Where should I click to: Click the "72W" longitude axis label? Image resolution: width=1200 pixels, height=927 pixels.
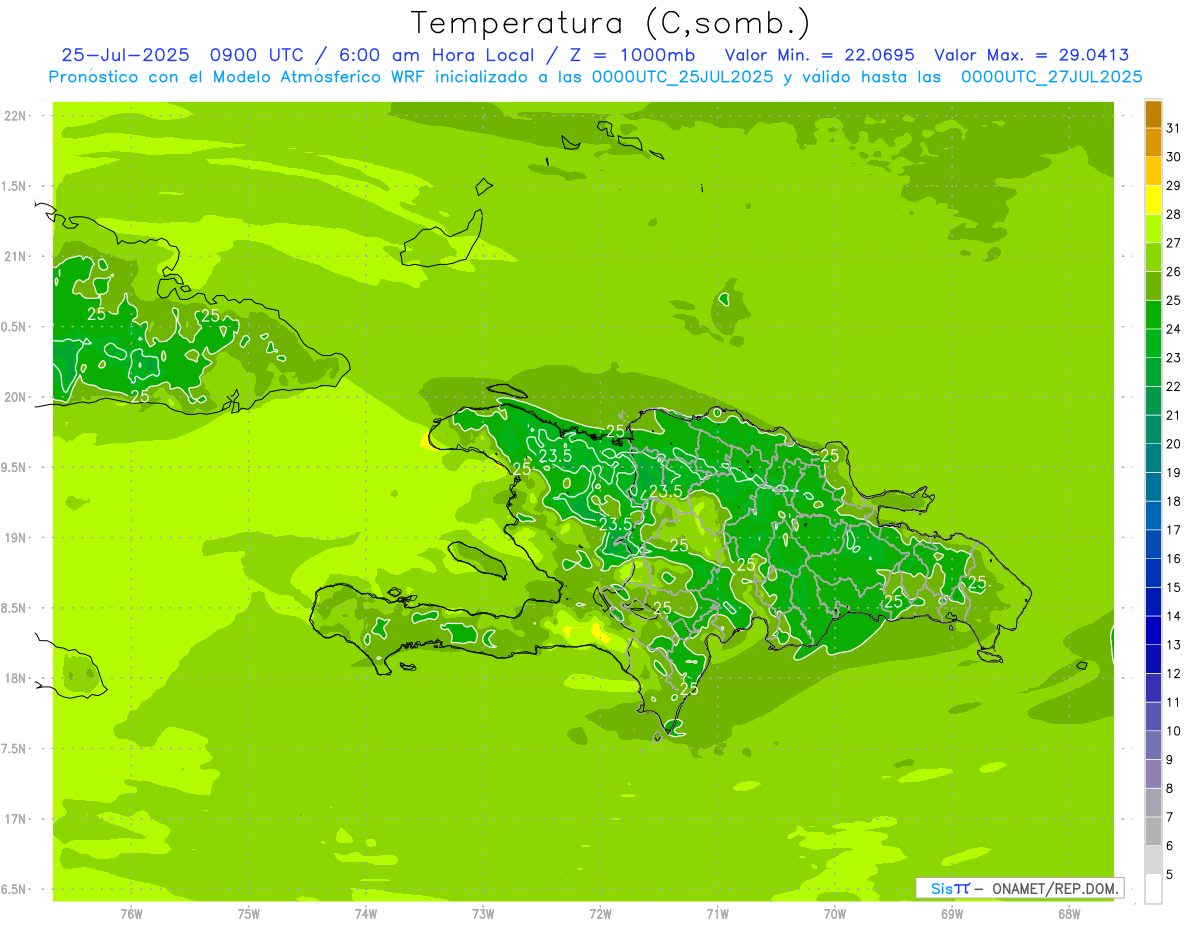coord(601,914)
